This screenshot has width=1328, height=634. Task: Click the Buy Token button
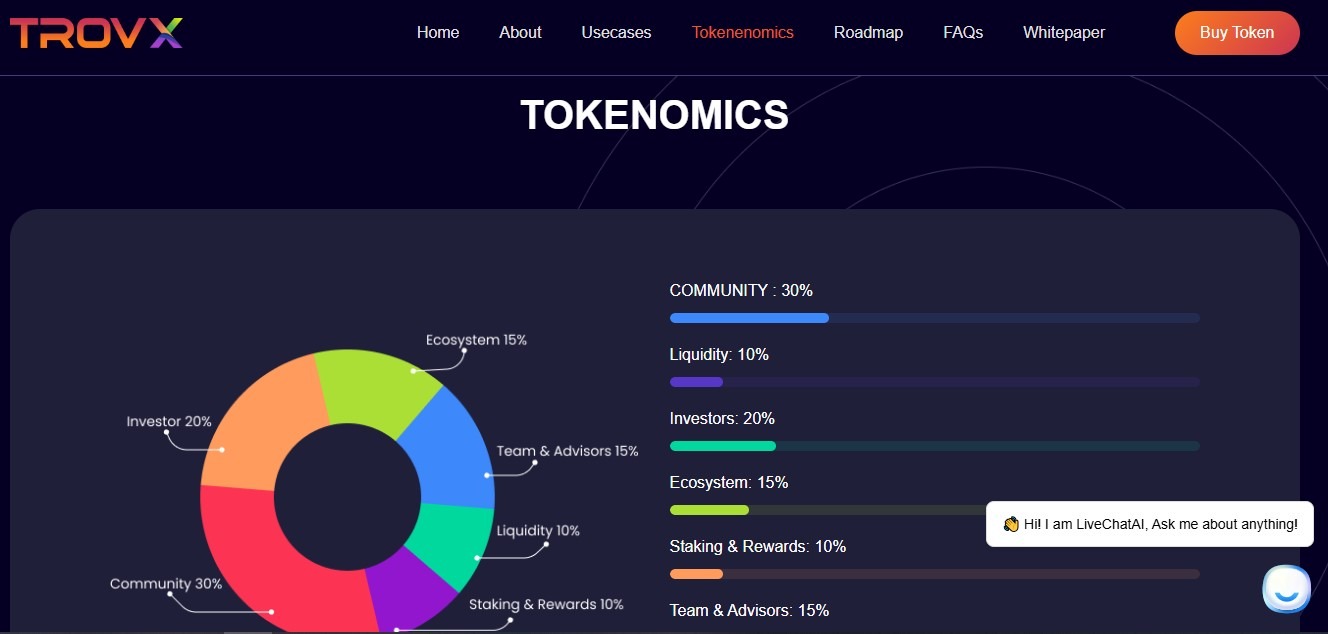coord(1236,32)
